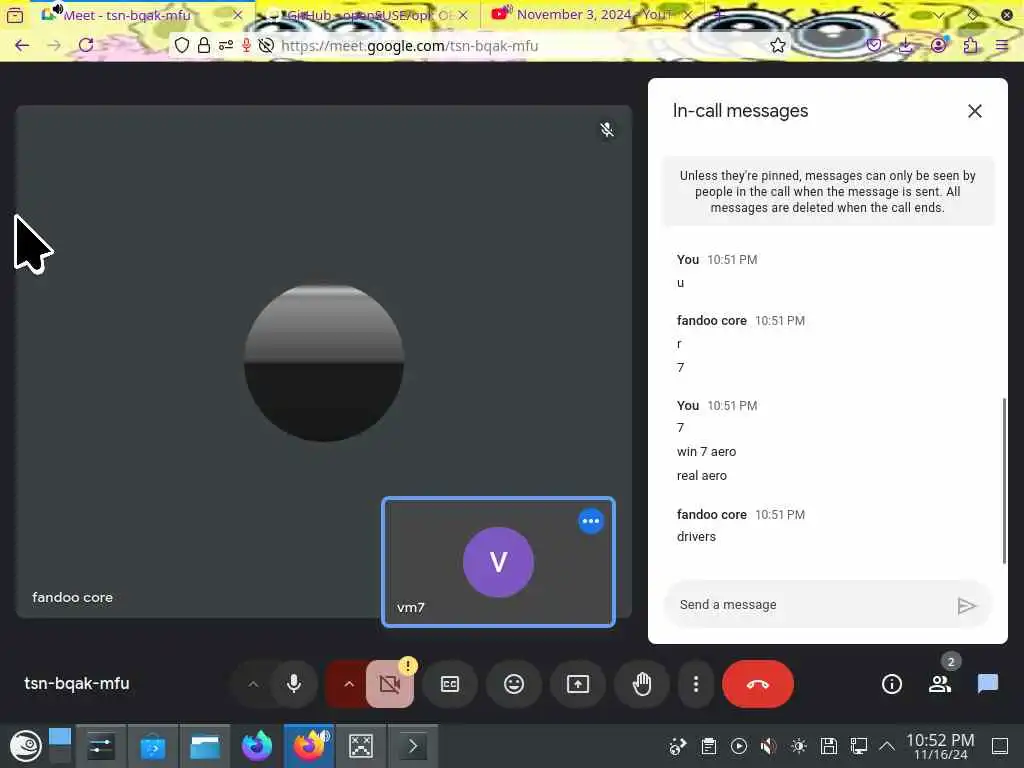Focus the active Firefox window in the taskbar
Viewport: 1024px width, 768px height.
(x=309, y=746)
